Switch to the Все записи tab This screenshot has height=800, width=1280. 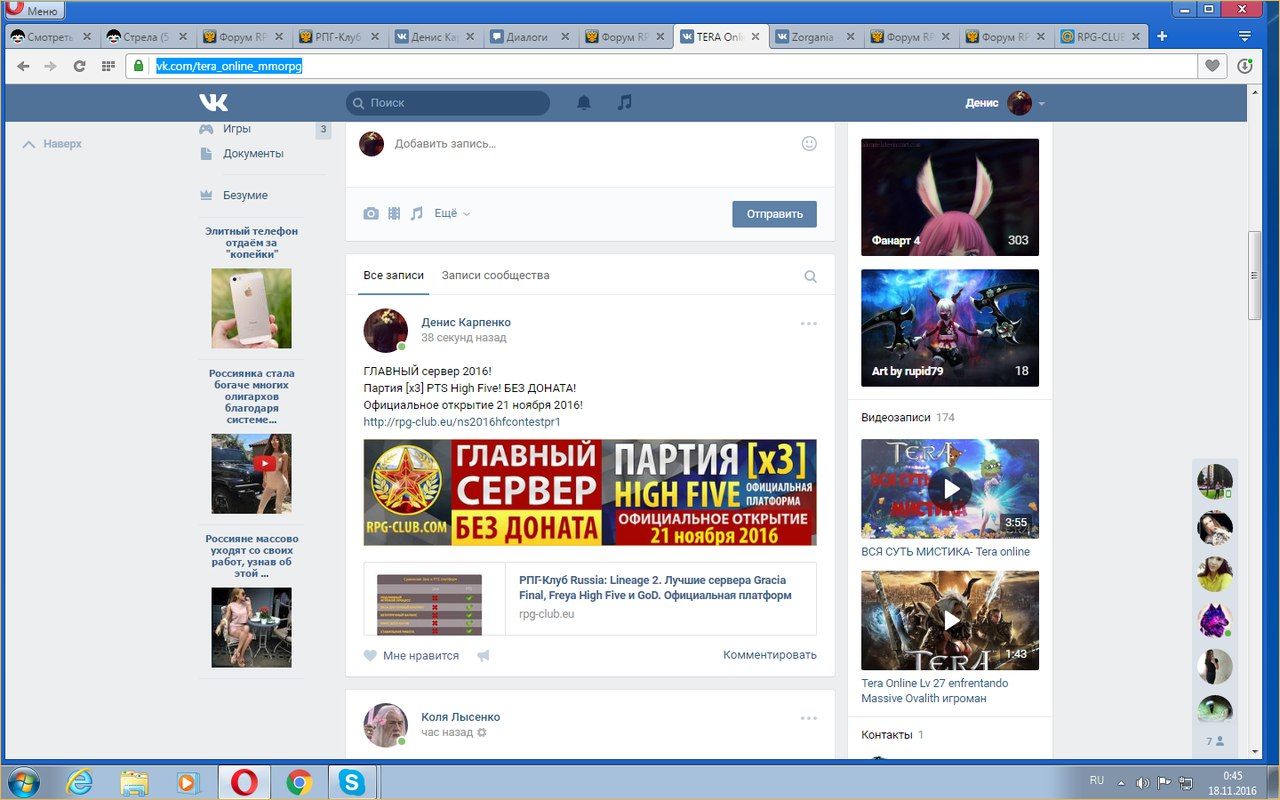[394, 275]
